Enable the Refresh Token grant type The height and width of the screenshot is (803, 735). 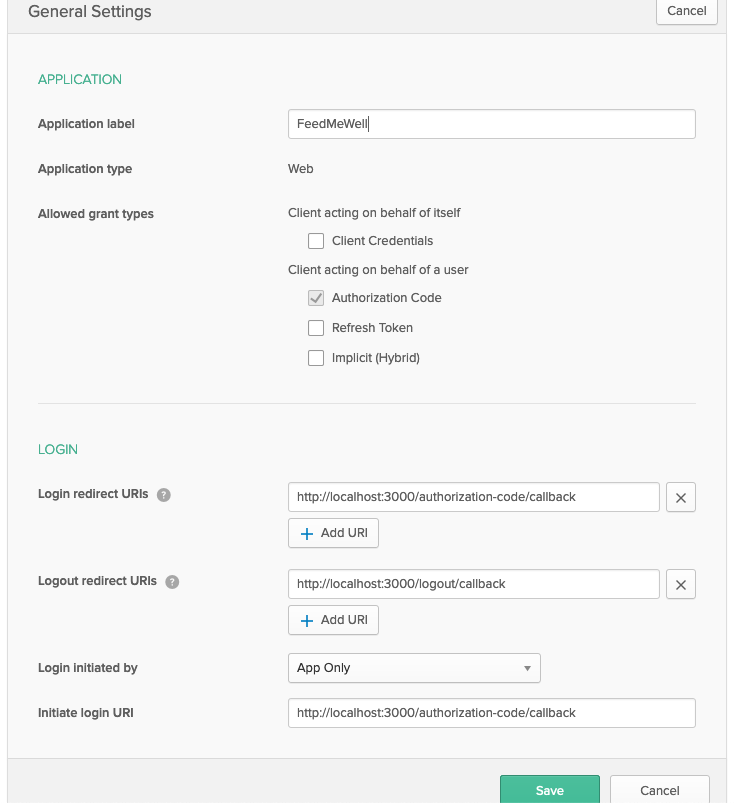[x=316, y=328]
